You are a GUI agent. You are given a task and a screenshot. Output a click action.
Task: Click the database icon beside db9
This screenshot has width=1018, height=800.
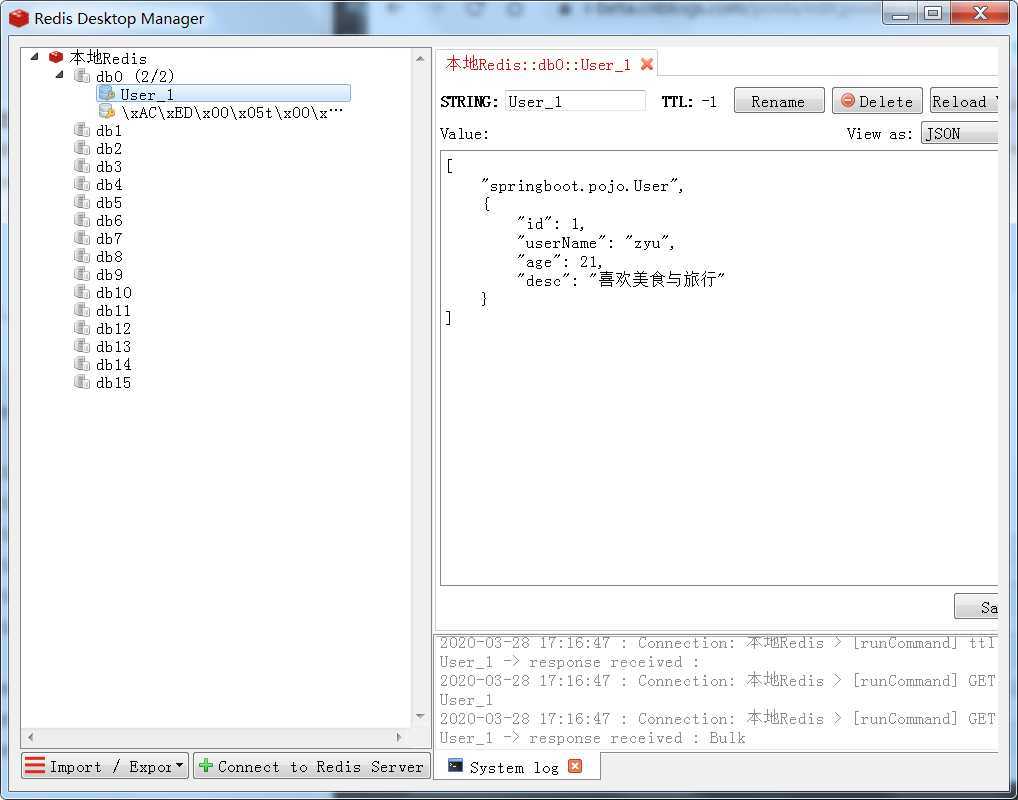82,274
